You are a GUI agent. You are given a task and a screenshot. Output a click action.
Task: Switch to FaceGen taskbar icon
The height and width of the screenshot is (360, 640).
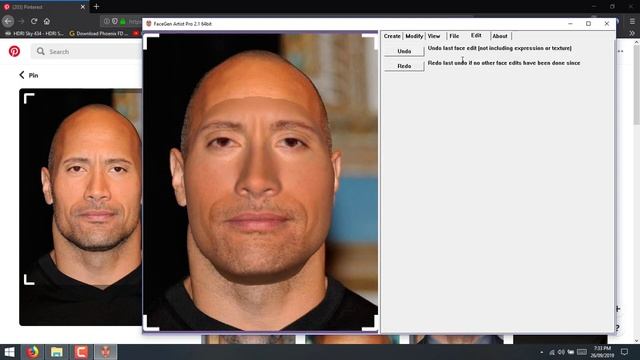(105, 352)
